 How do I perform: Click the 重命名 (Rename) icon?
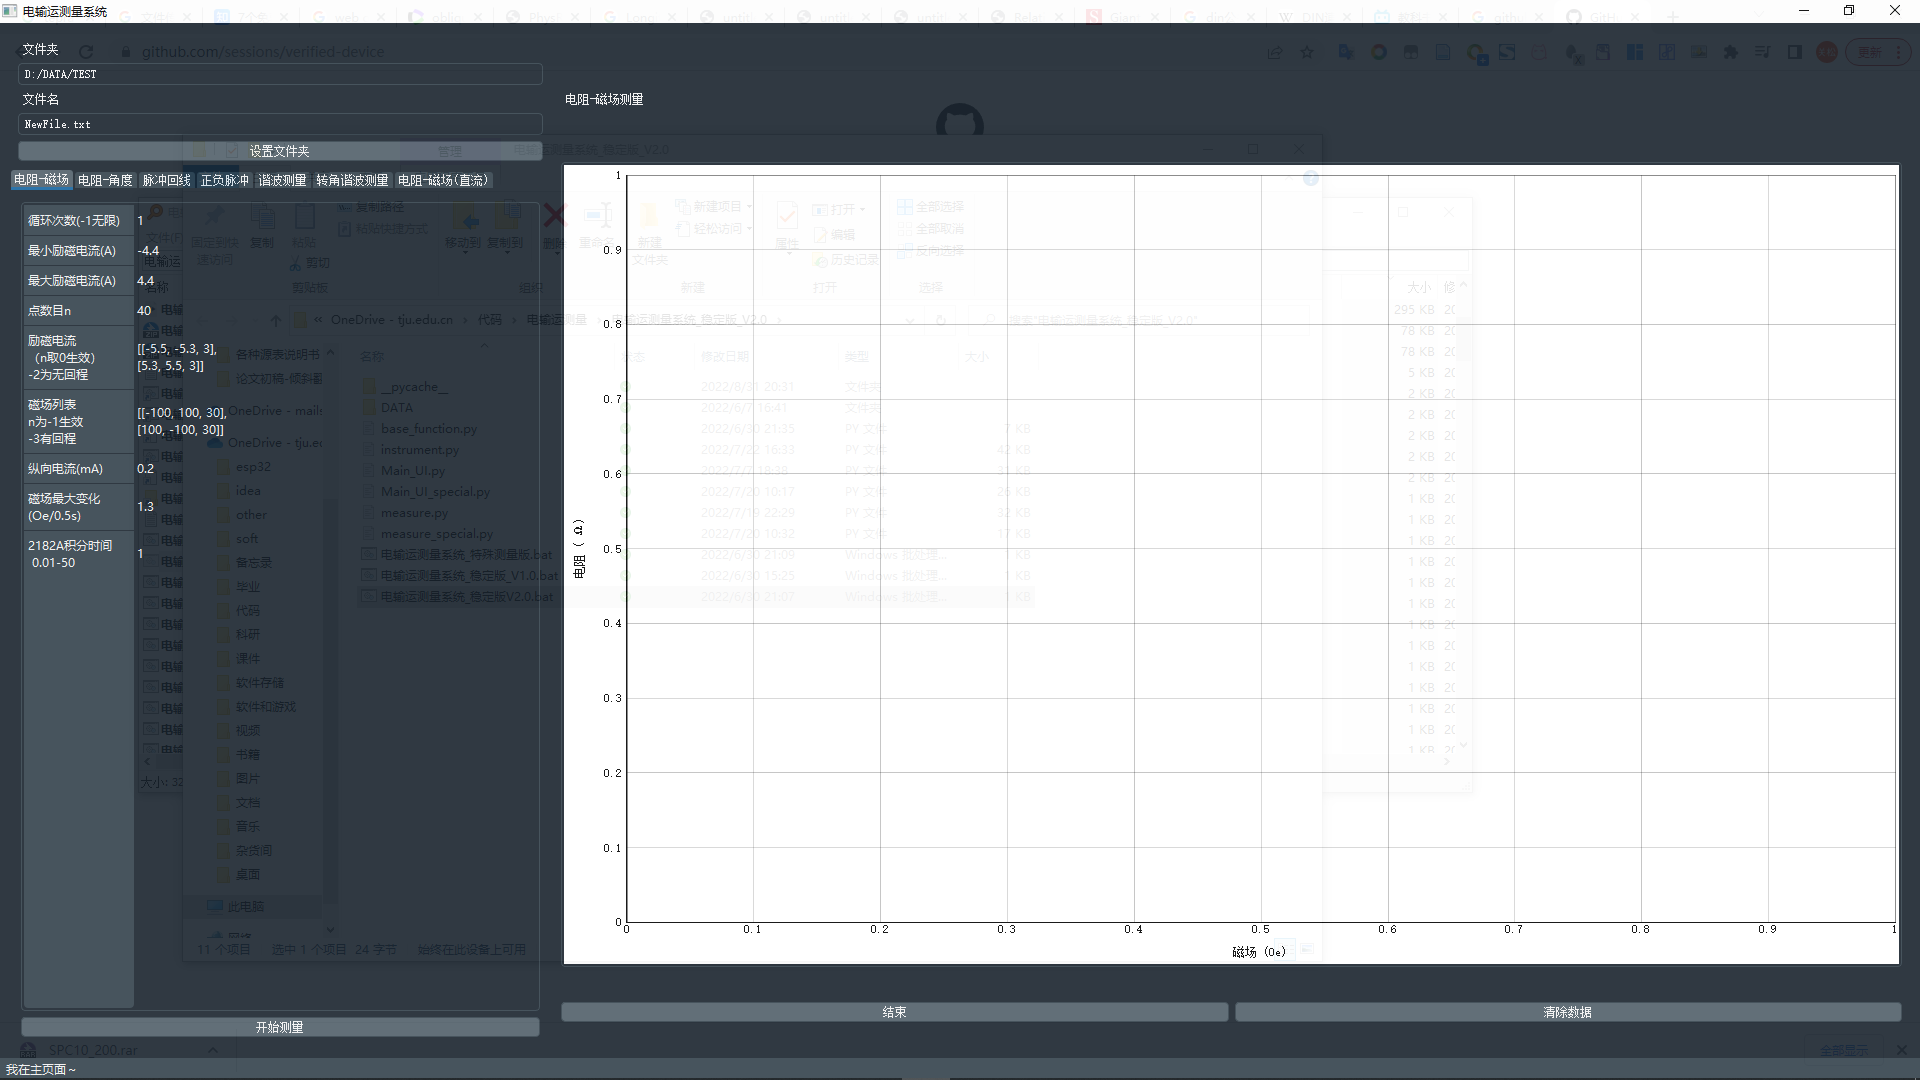click(599, 216)
